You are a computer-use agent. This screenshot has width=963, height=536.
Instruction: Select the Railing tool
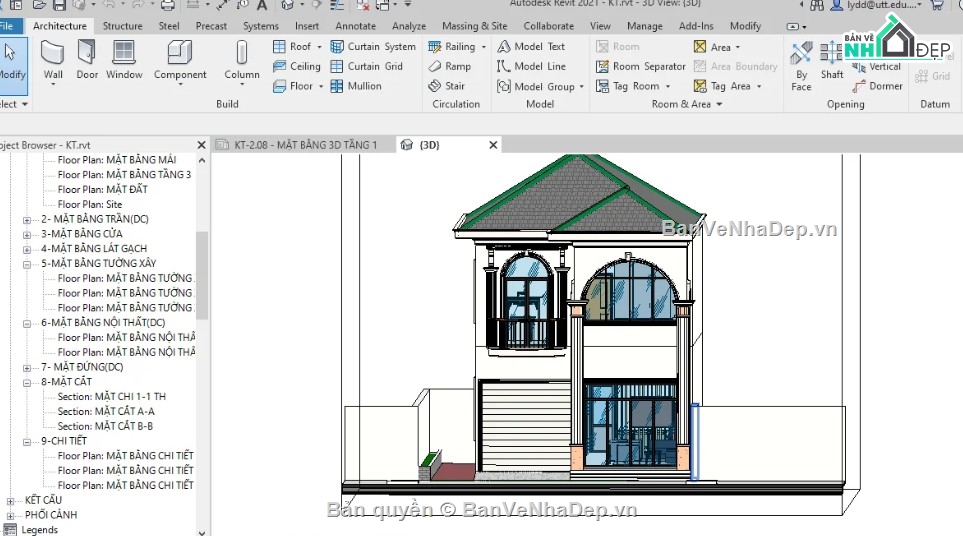(452, 47)
